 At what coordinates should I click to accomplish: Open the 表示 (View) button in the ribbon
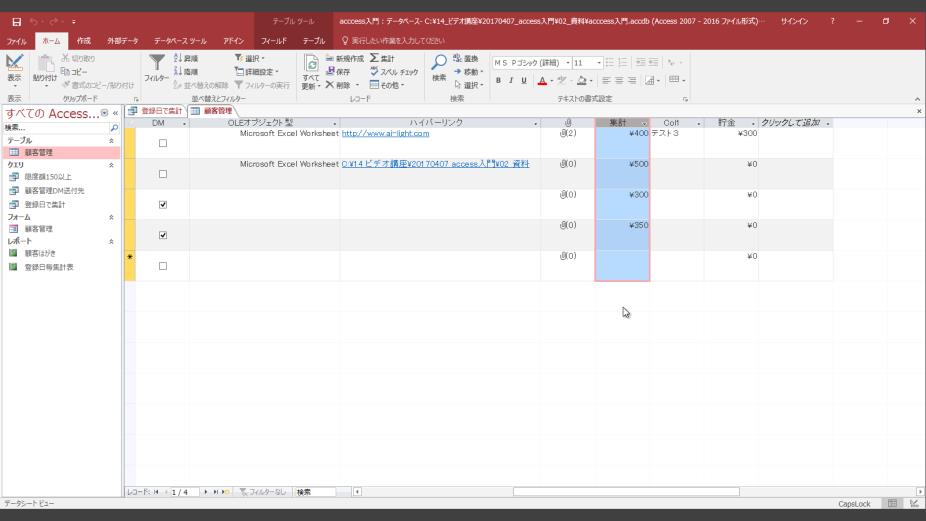pyautogui.click(x=14, y=69)
